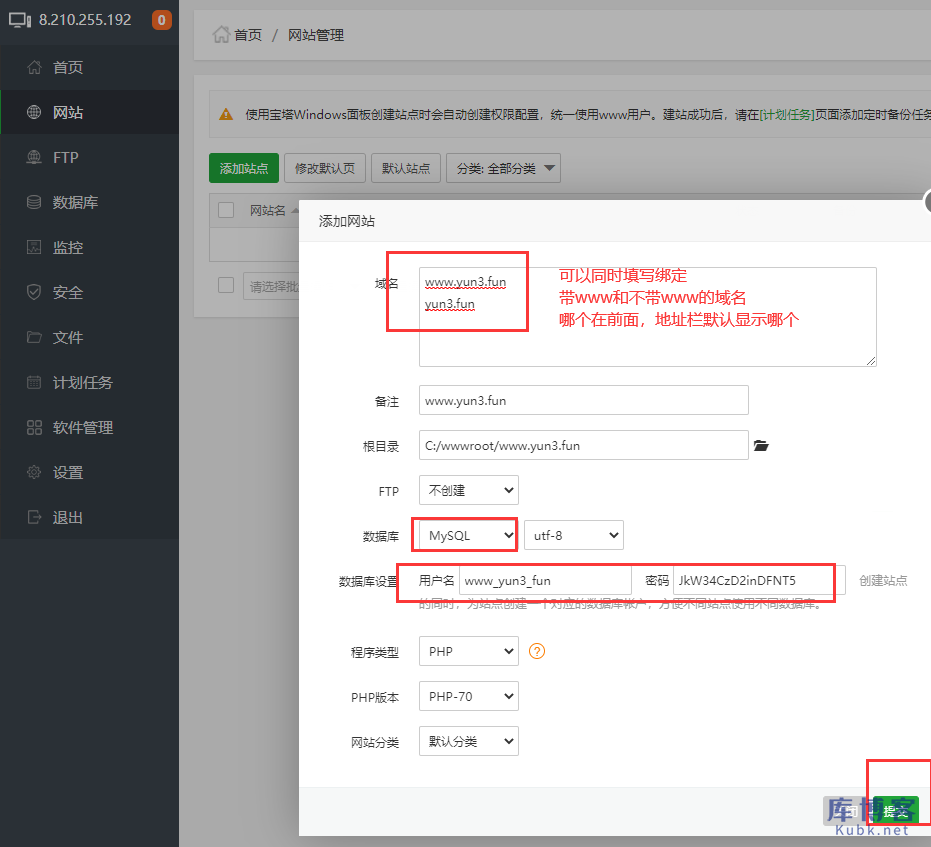The image size is (931, 847).
Task: Click the 添加站点 green button
Action: click(243, 168)
